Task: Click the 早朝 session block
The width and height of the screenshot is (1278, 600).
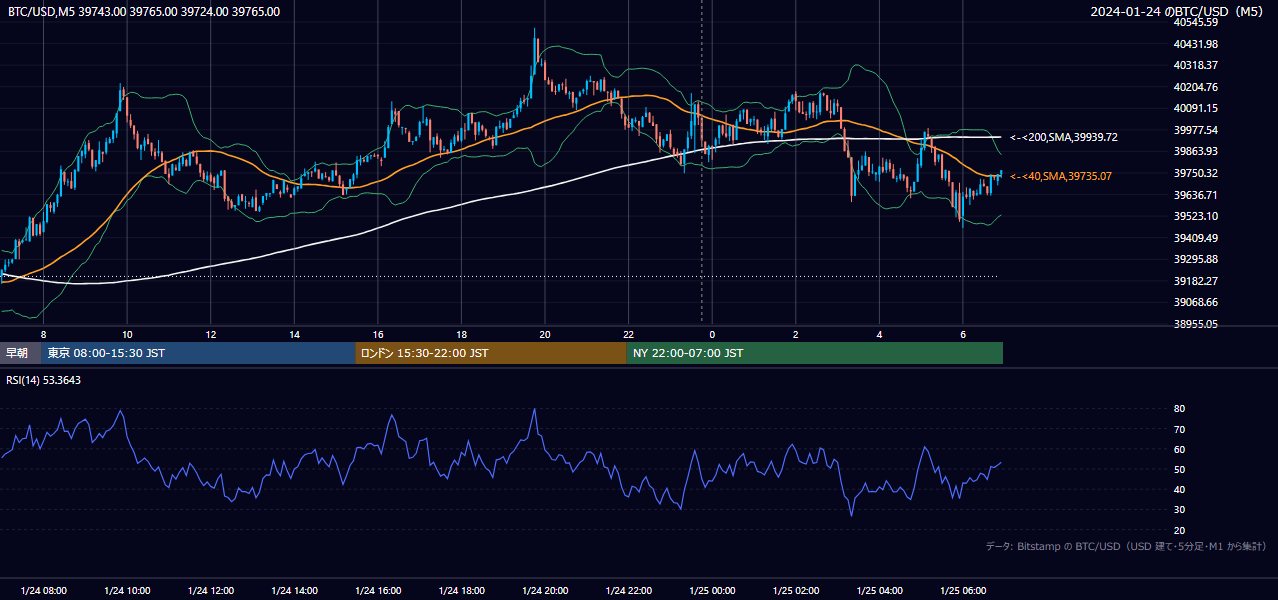Action: click(21, 353)
